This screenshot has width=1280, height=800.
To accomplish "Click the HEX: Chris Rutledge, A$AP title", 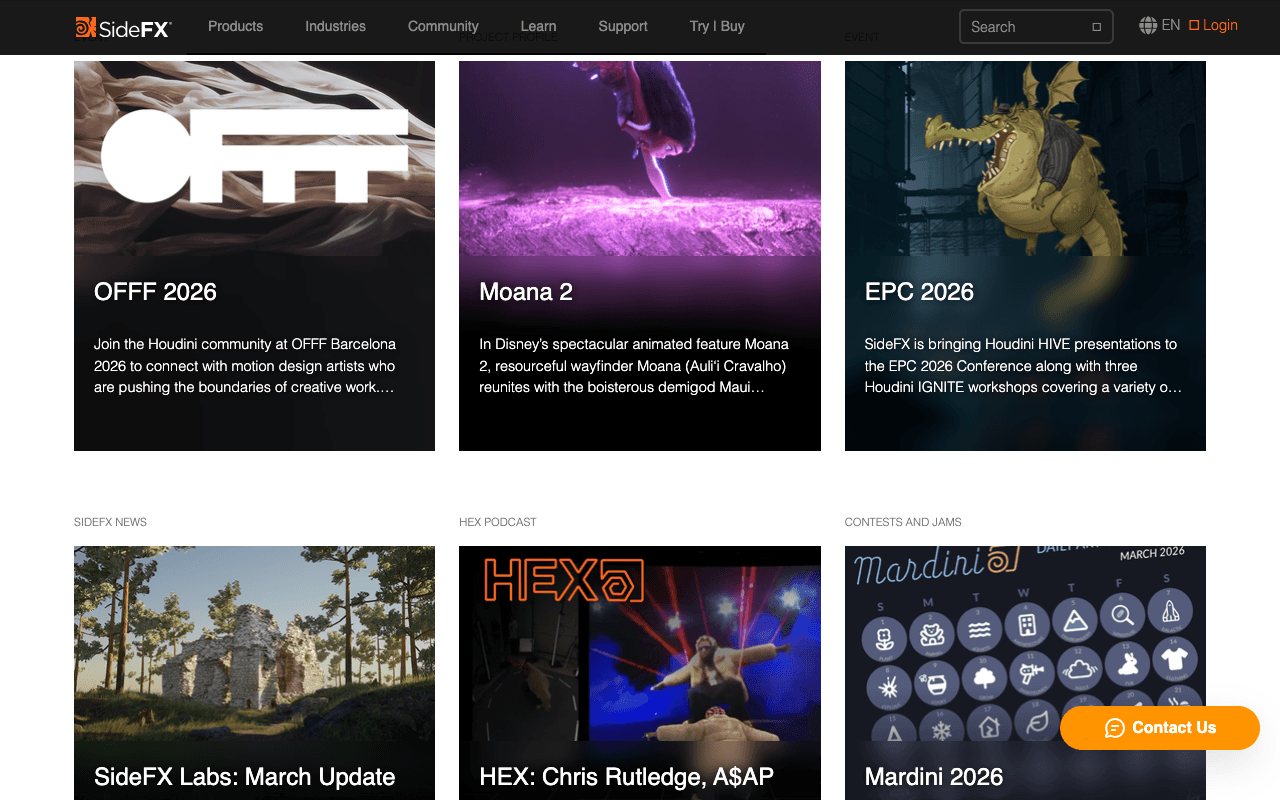I will point(626,777).
